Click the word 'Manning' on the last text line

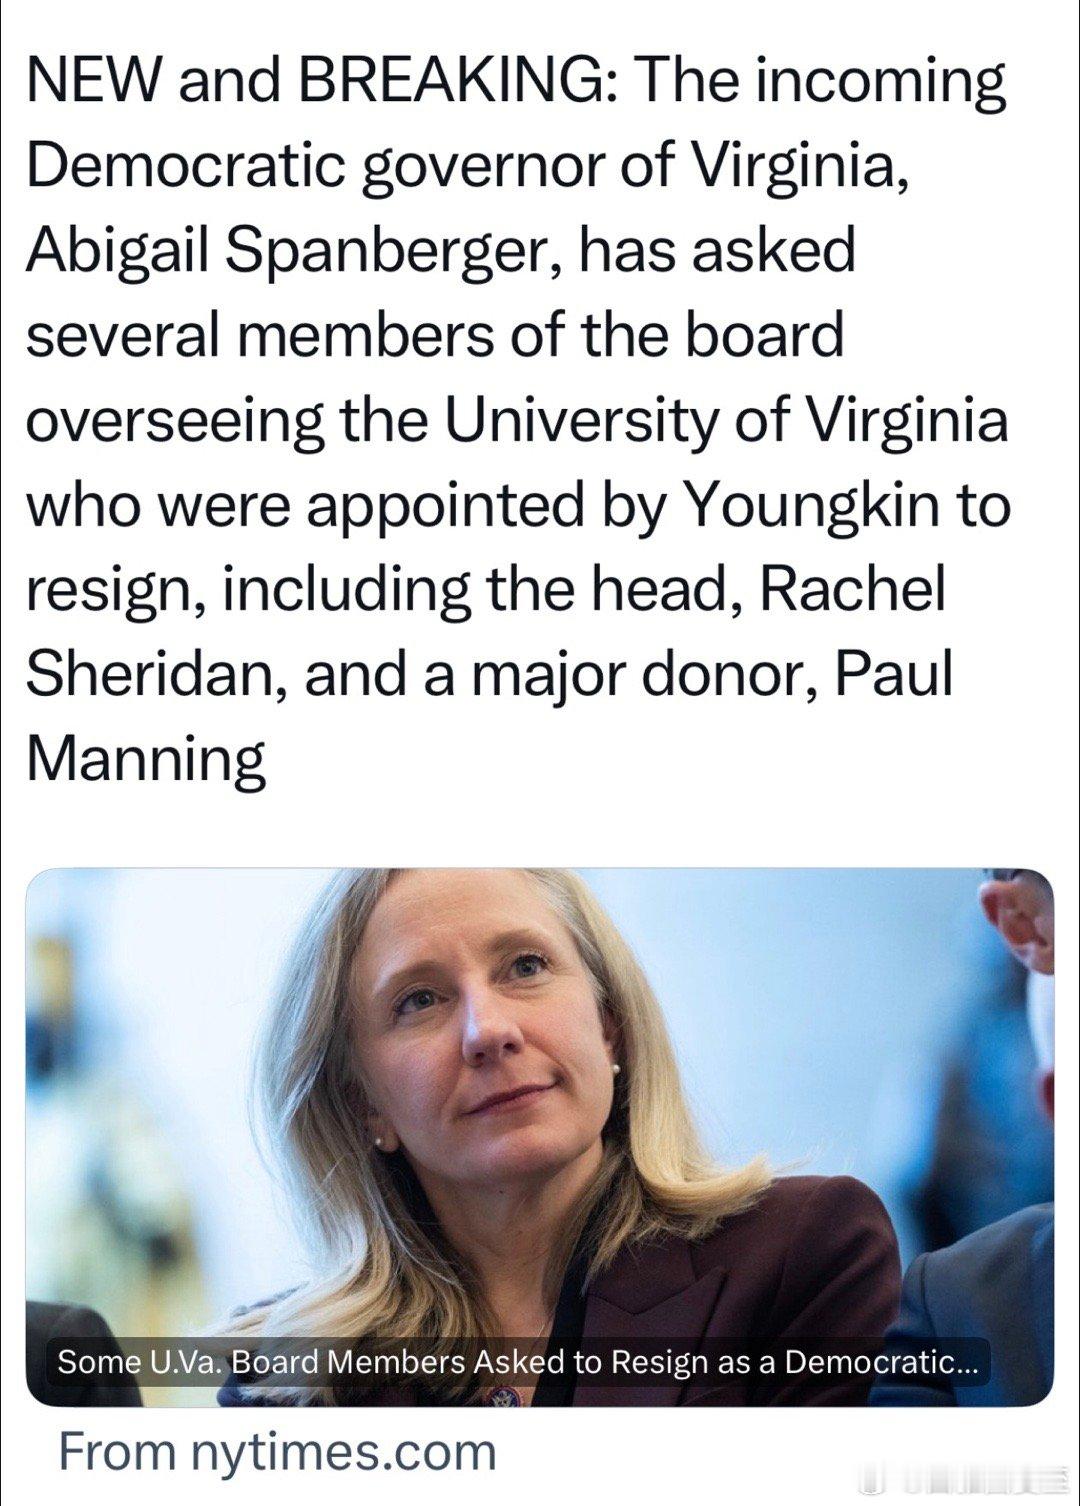point(146,760)
